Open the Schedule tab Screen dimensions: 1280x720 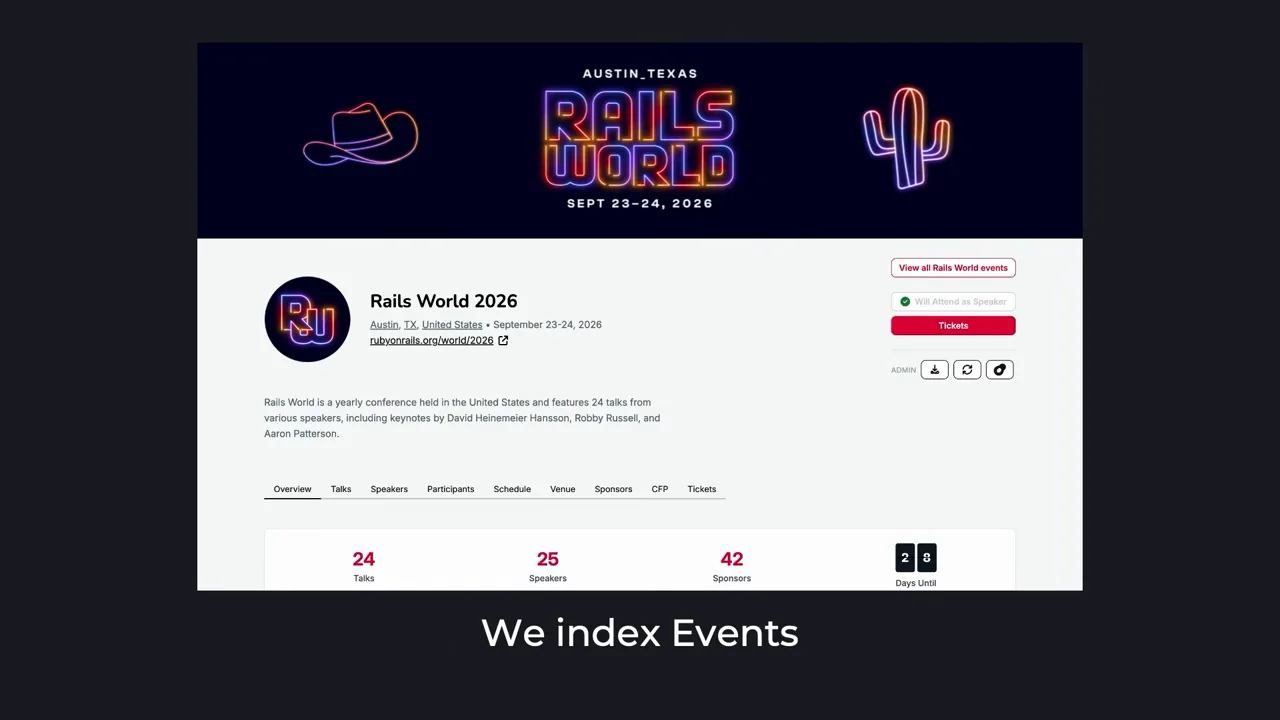click(512, 489)
